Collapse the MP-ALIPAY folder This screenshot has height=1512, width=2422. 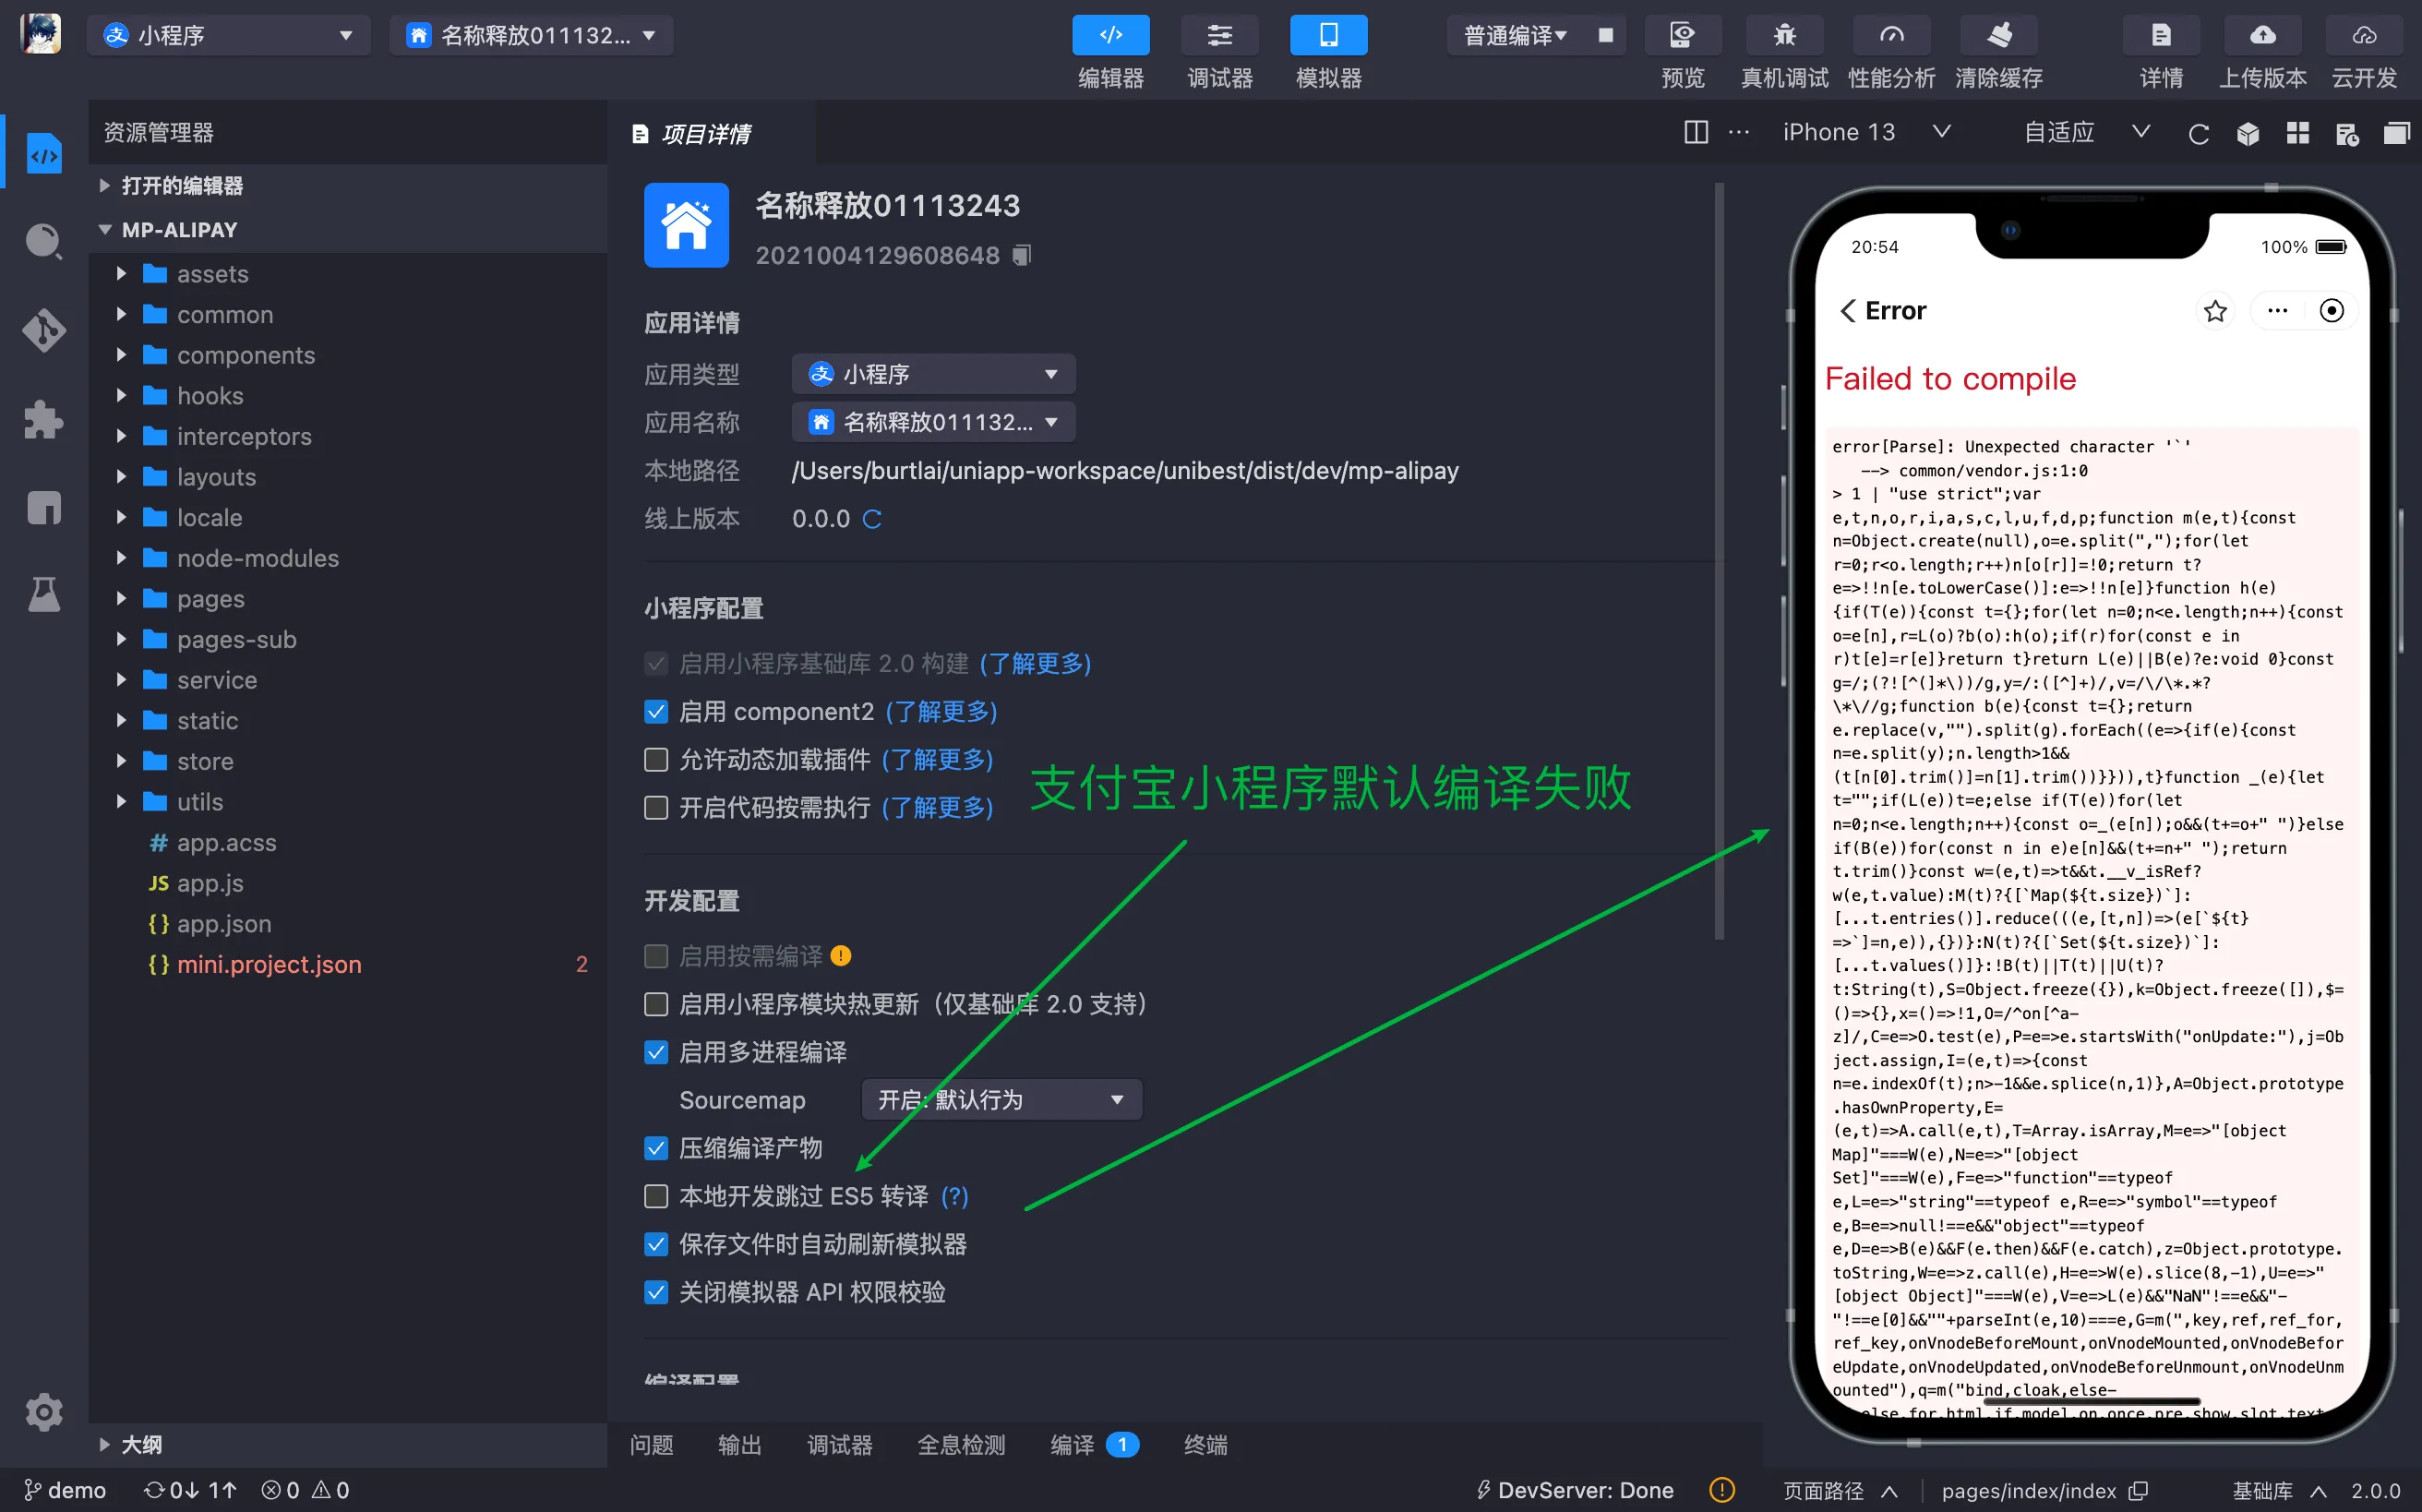click(x=107, y=229)
